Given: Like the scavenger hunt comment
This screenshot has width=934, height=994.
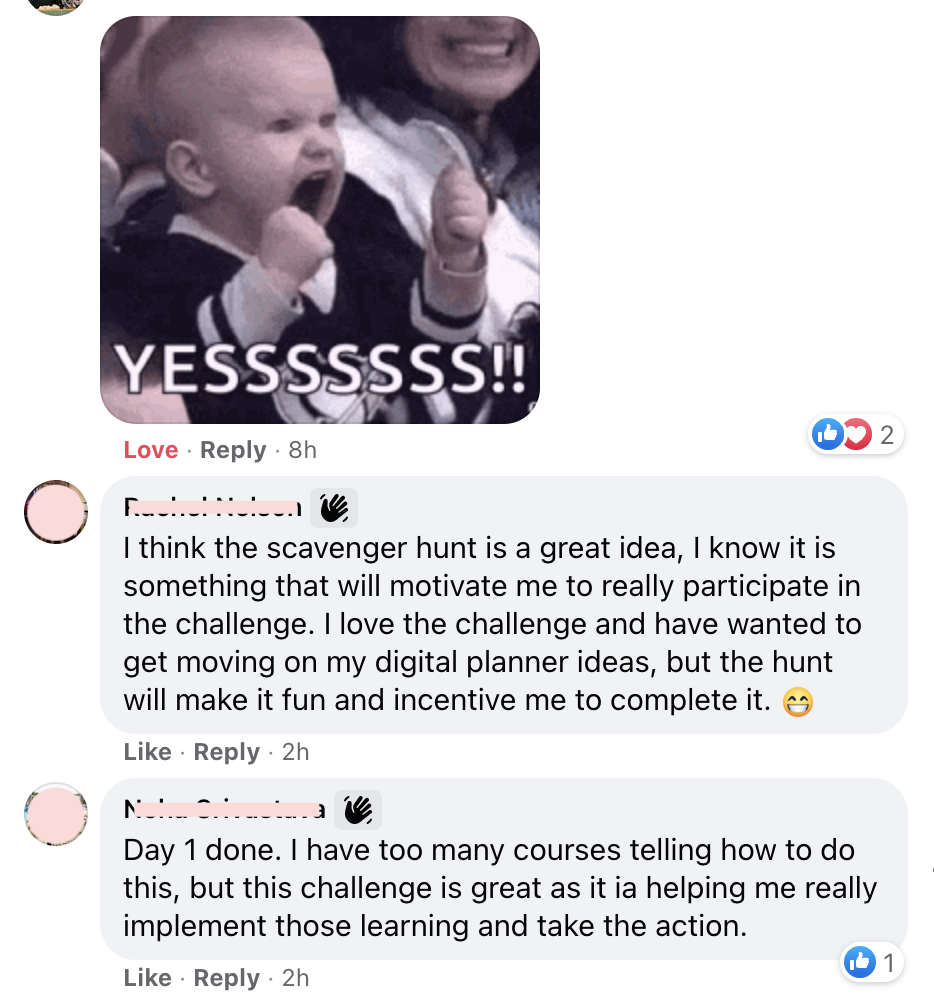Looking at the screenshot, I should pyautogui.click(x=148, y=751).
